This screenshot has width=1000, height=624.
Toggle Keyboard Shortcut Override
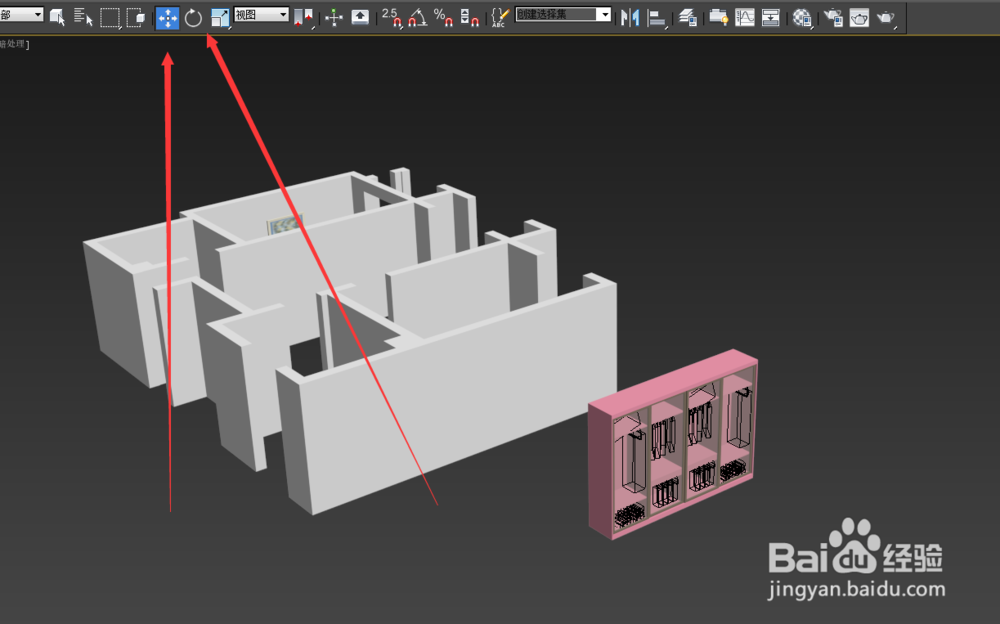pos(360,17)
